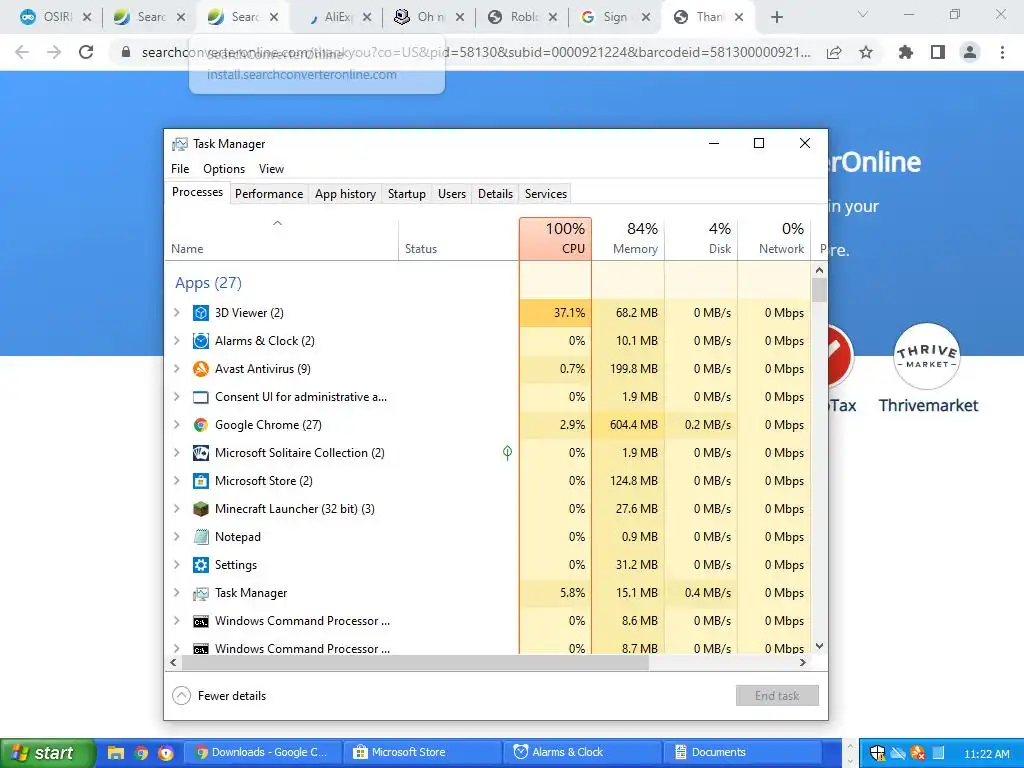Expand the Alarms & Clock process group

tap(176, 341)
